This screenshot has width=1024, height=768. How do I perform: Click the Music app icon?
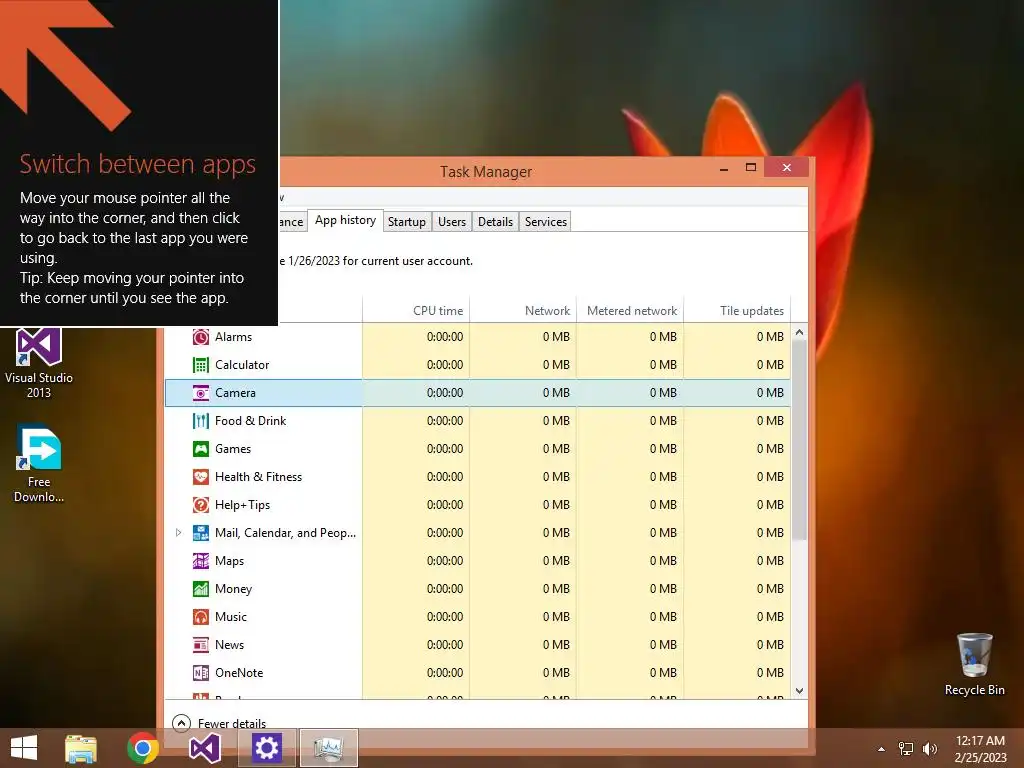(200, 617)
